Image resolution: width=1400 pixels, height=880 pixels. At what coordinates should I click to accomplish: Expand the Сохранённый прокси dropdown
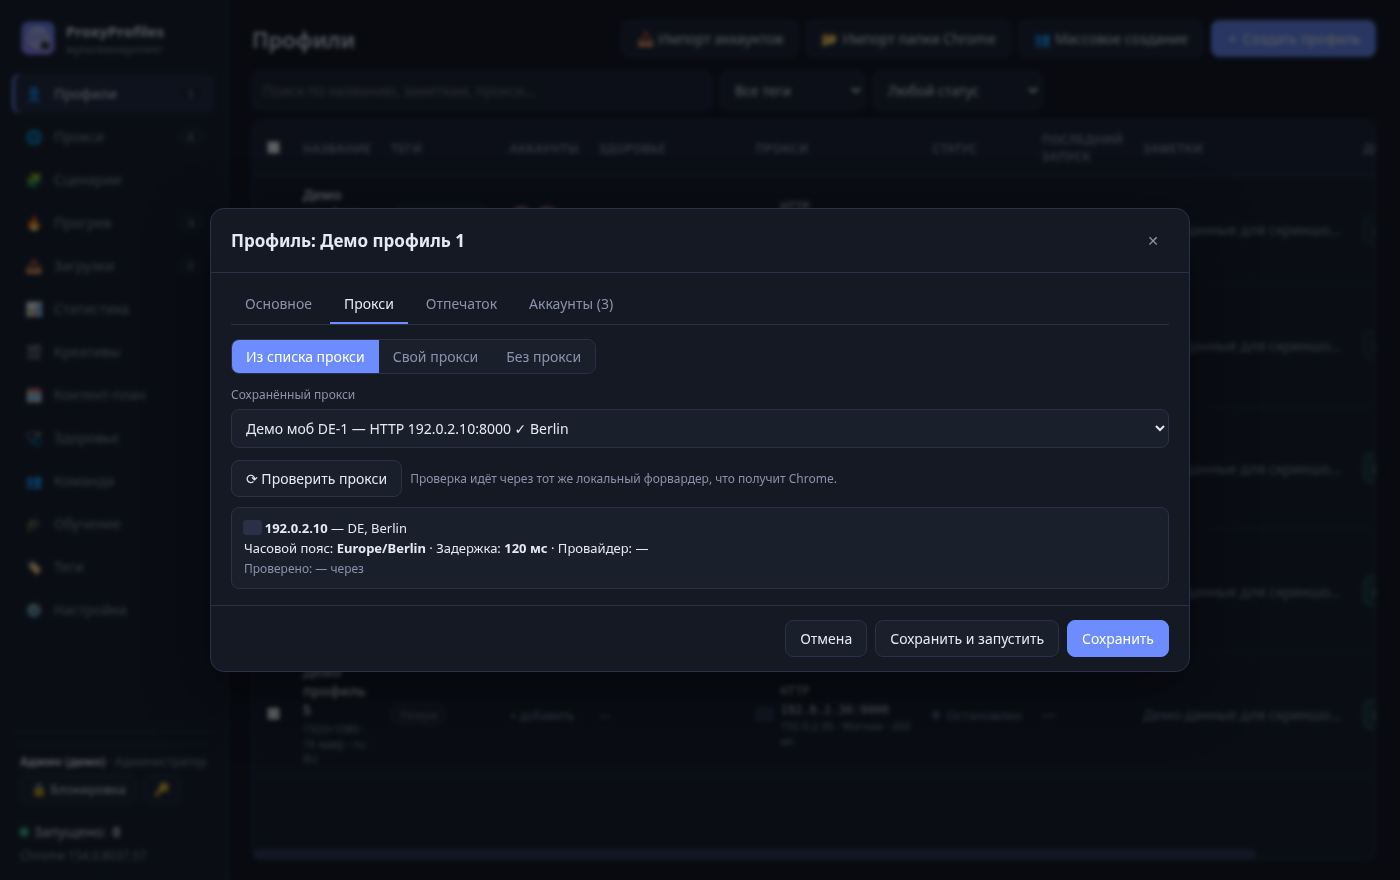pos(700,429)
